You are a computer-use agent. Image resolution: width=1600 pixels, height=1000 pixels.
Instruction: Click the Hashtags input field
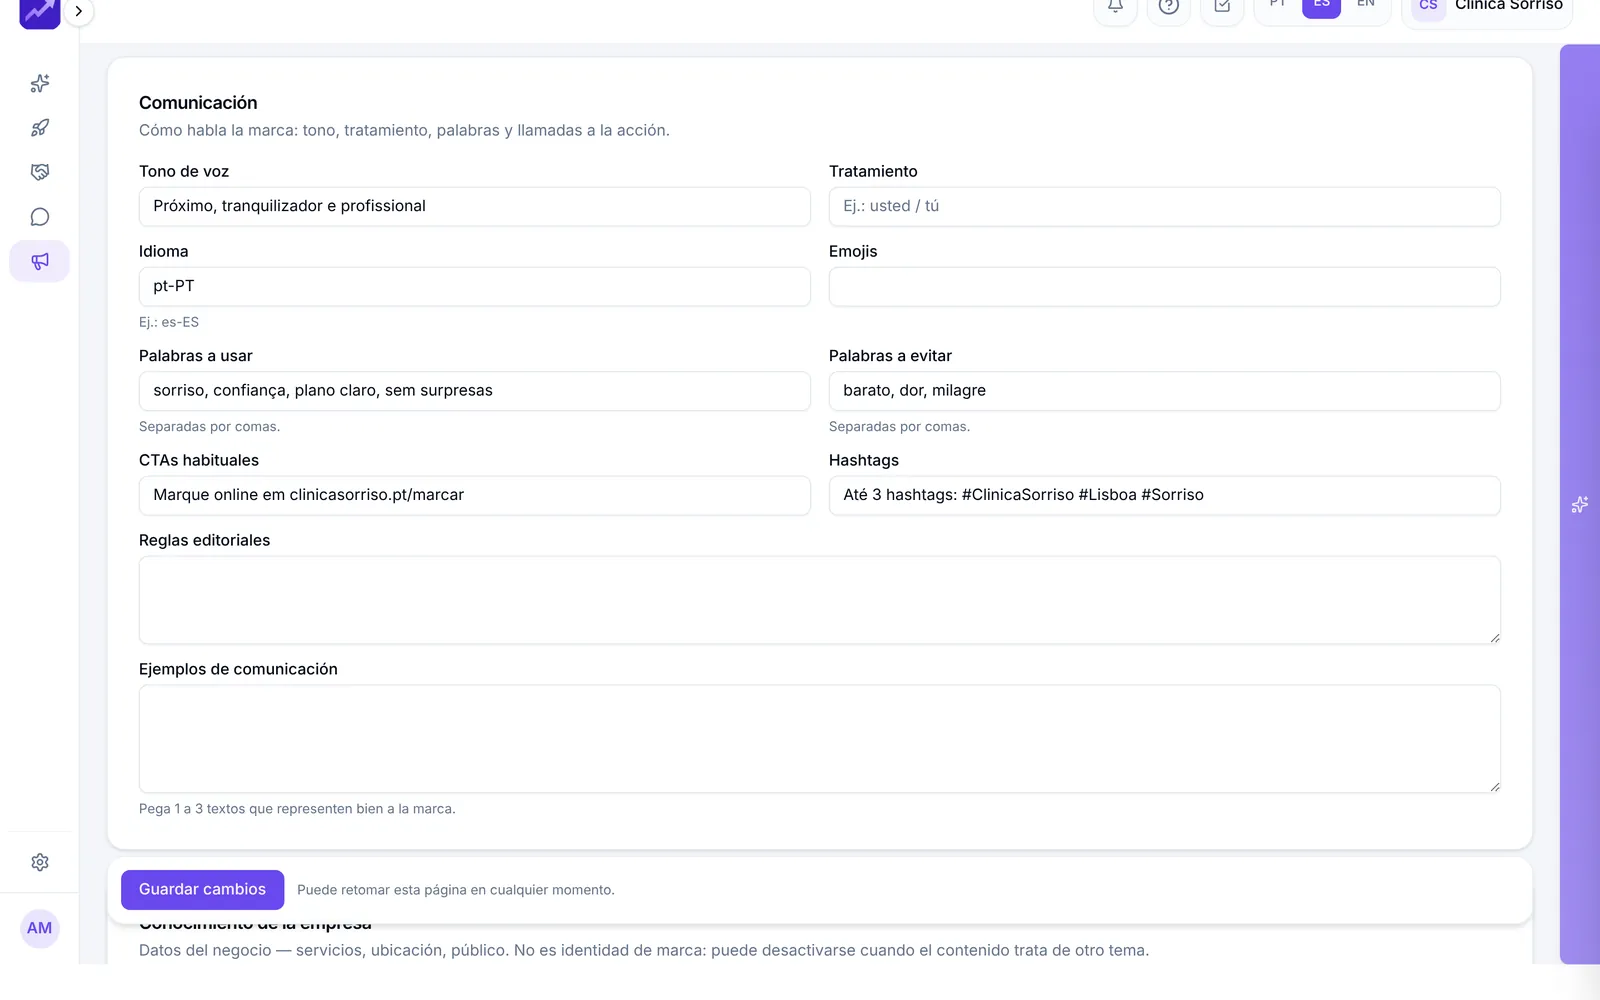(1165, 495)
